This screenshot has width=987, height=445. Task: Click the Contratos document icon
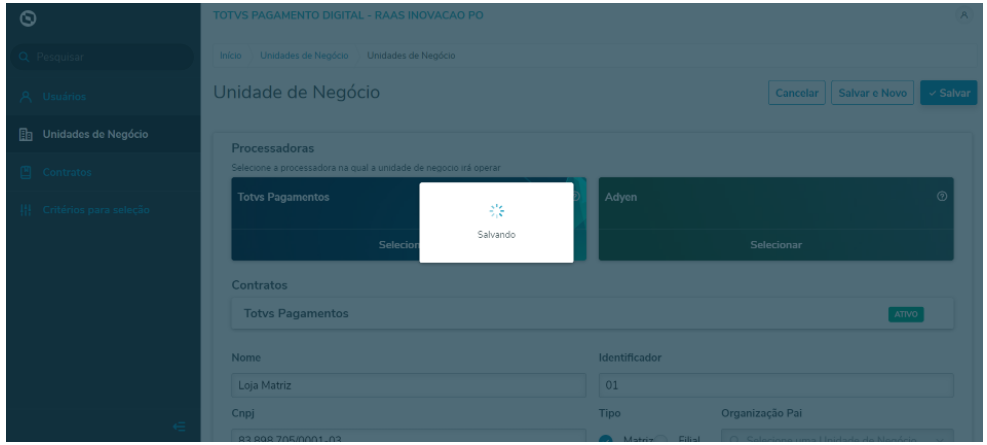(x=26, y=172)
